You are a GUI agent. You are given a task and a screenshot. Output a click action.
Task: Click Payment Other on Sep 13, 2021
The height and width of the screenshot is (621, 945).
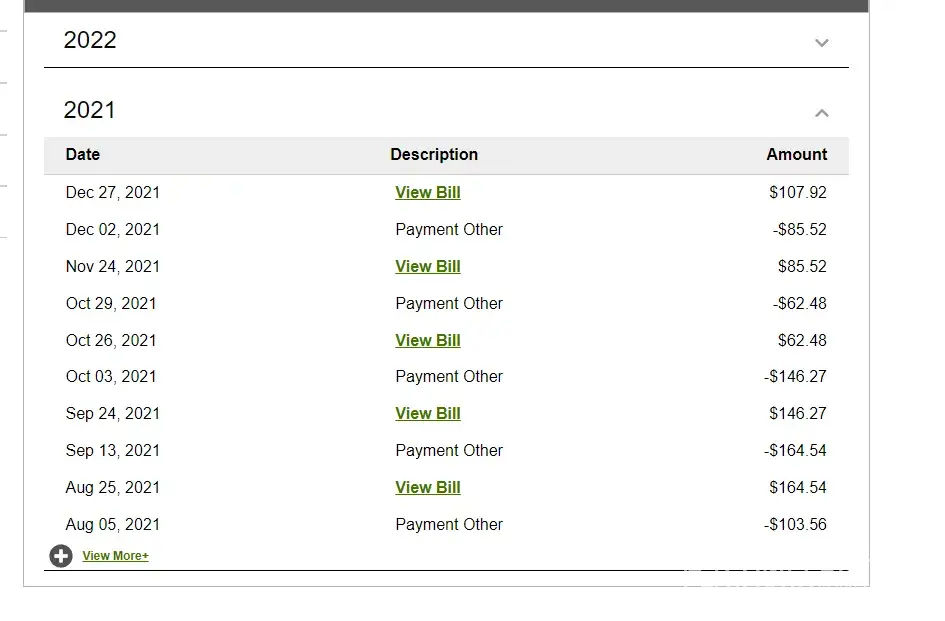tap(449, 451)
